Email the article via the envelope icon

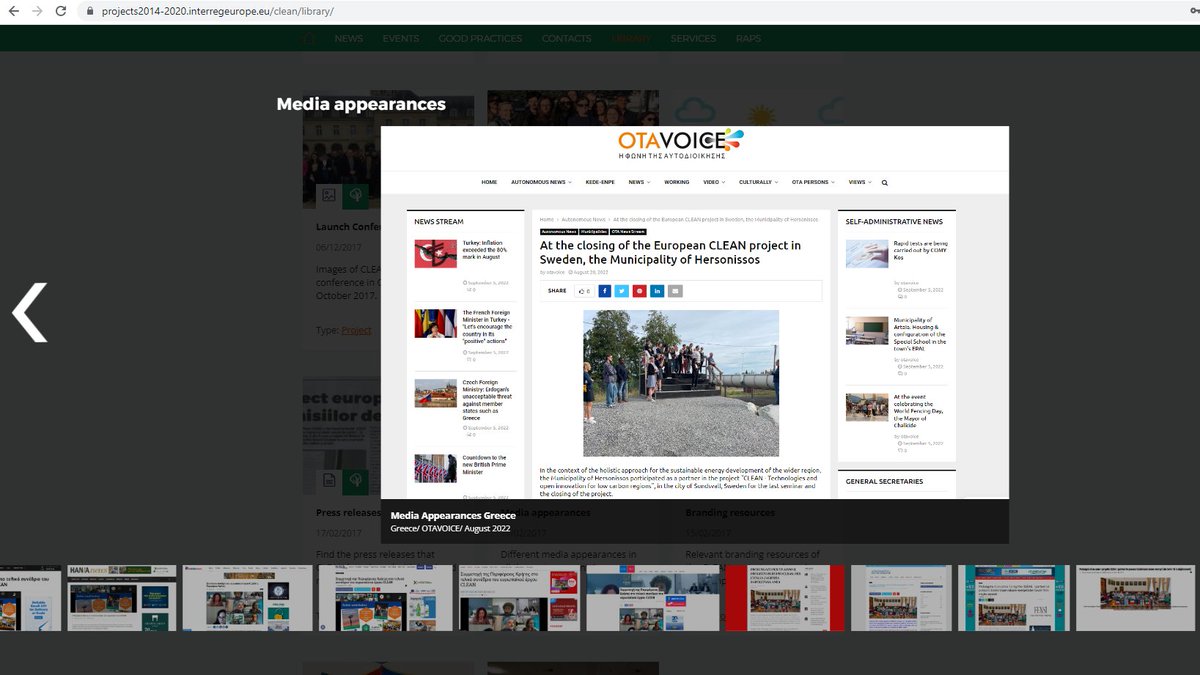tap(675, 291)
